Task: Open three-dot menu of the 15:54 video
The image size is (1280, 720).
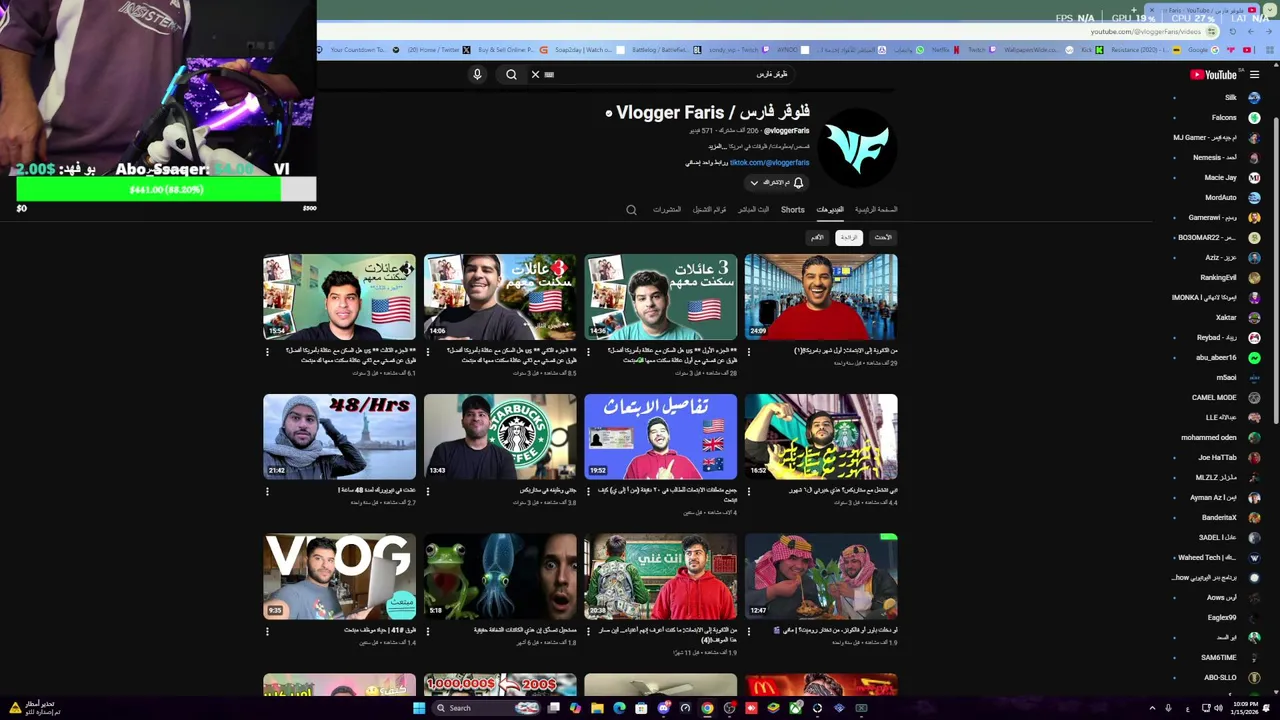Action: pyautogui.click(x=267, y=352)
